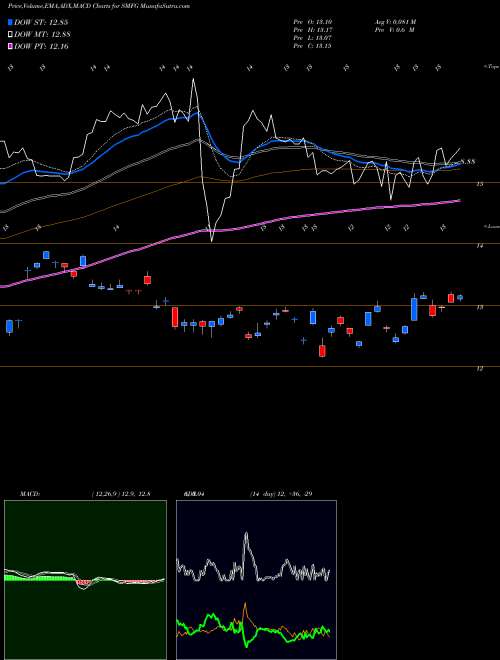
Task: Click the MACD parameters and values text
Action: click(x=119, y=494)
